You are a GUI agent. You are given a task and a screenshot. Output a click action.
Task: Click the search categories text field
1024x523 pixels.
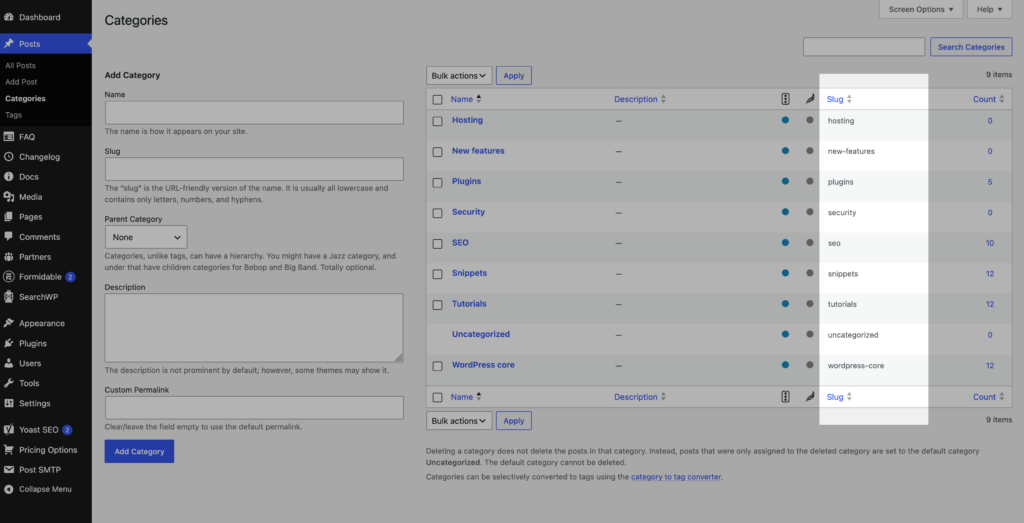[x=864, y=47]
